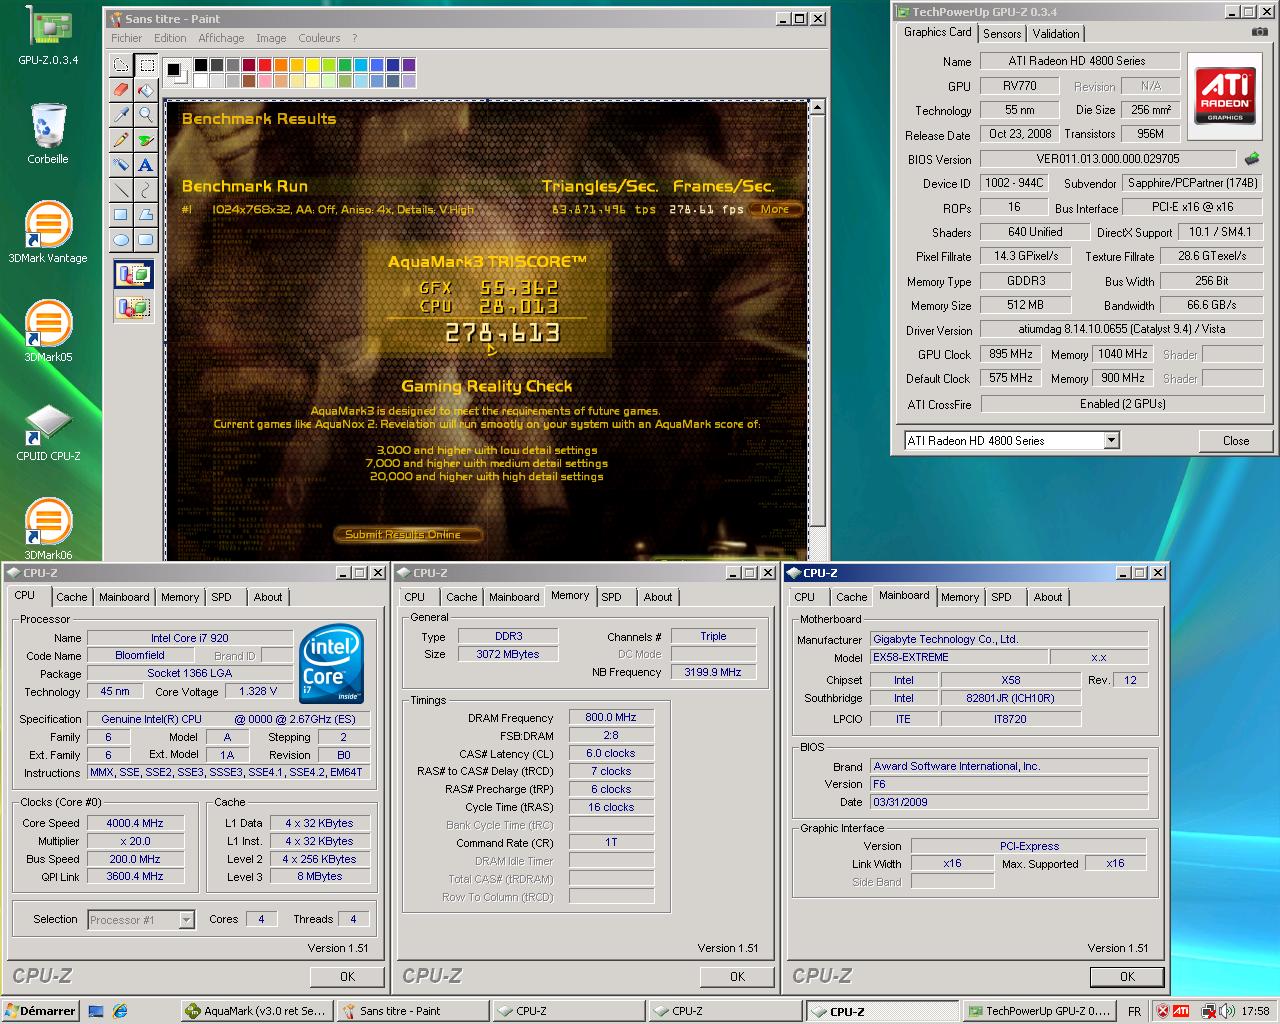This screenshot has height=1024, width=1280.
Task: Pick the Rectangle shape tool
Action: click(x=121, y=215)
